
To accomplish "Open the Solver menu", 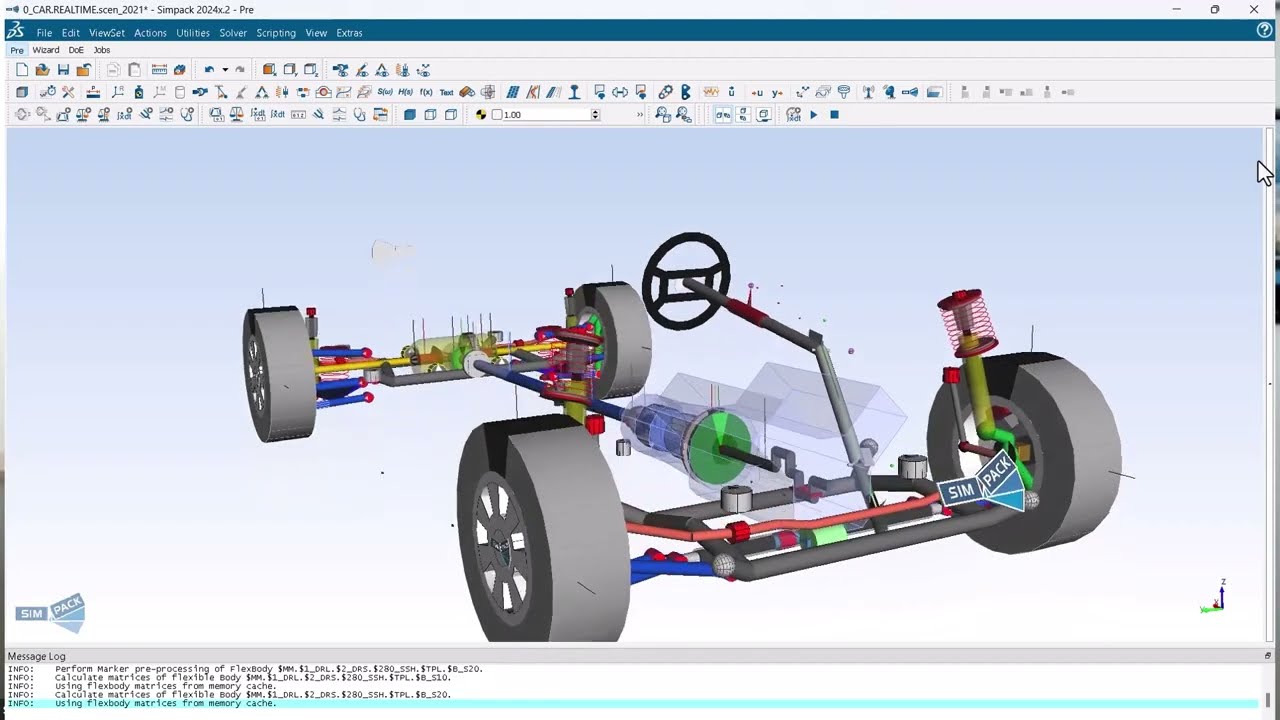I will click(233, 33).
